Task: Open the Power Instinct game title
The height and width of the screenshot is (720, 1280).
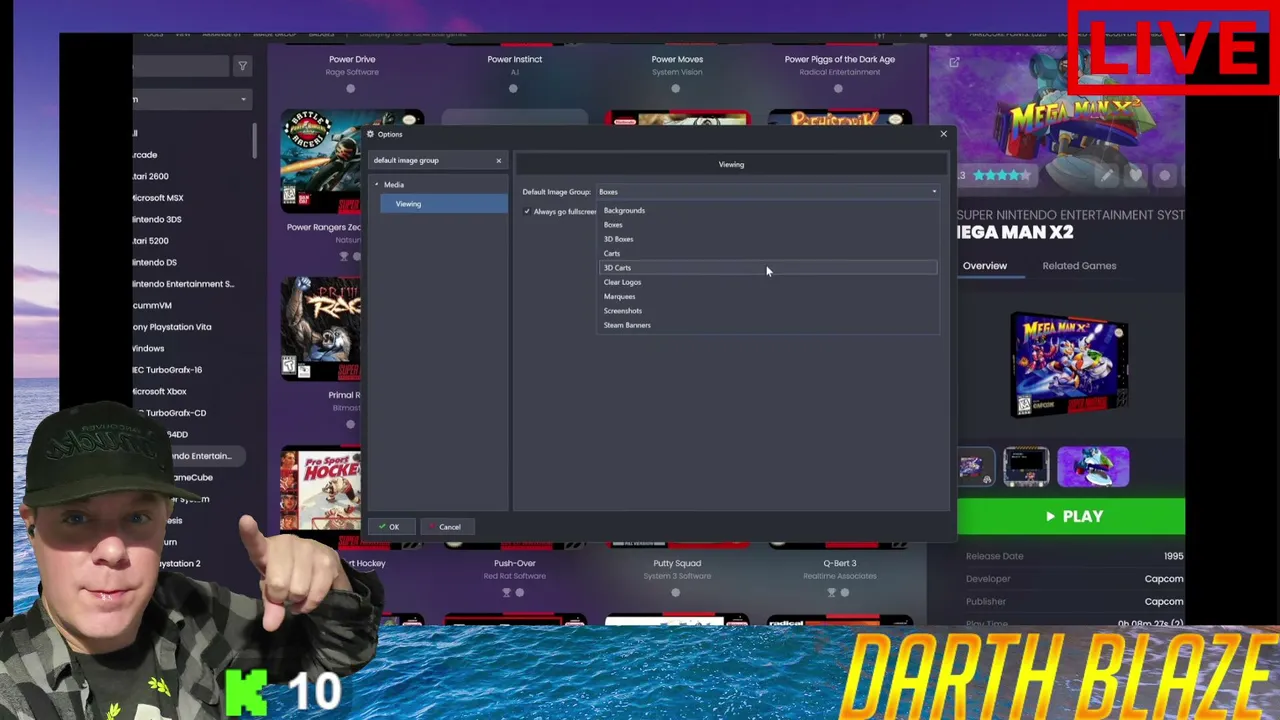Action: click(514, 59)
